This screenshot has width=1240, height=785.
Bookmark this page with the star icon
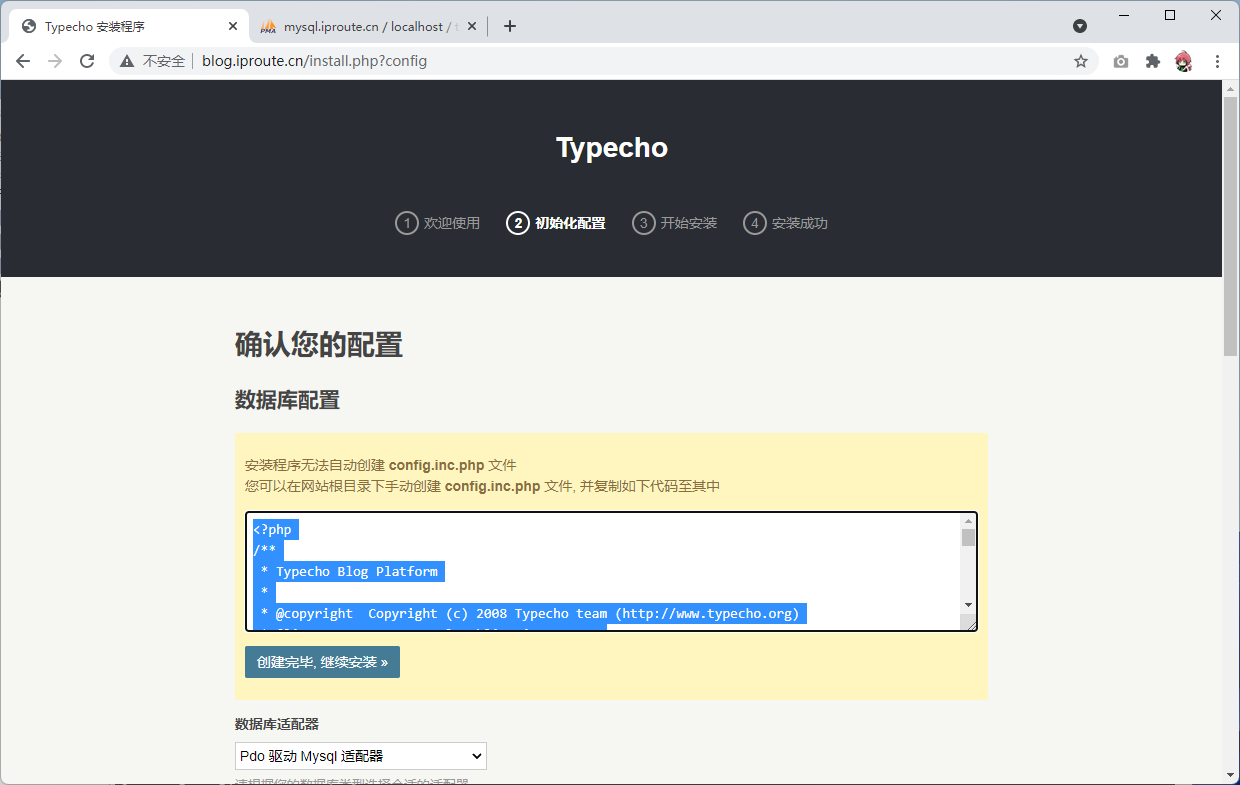1081,61
